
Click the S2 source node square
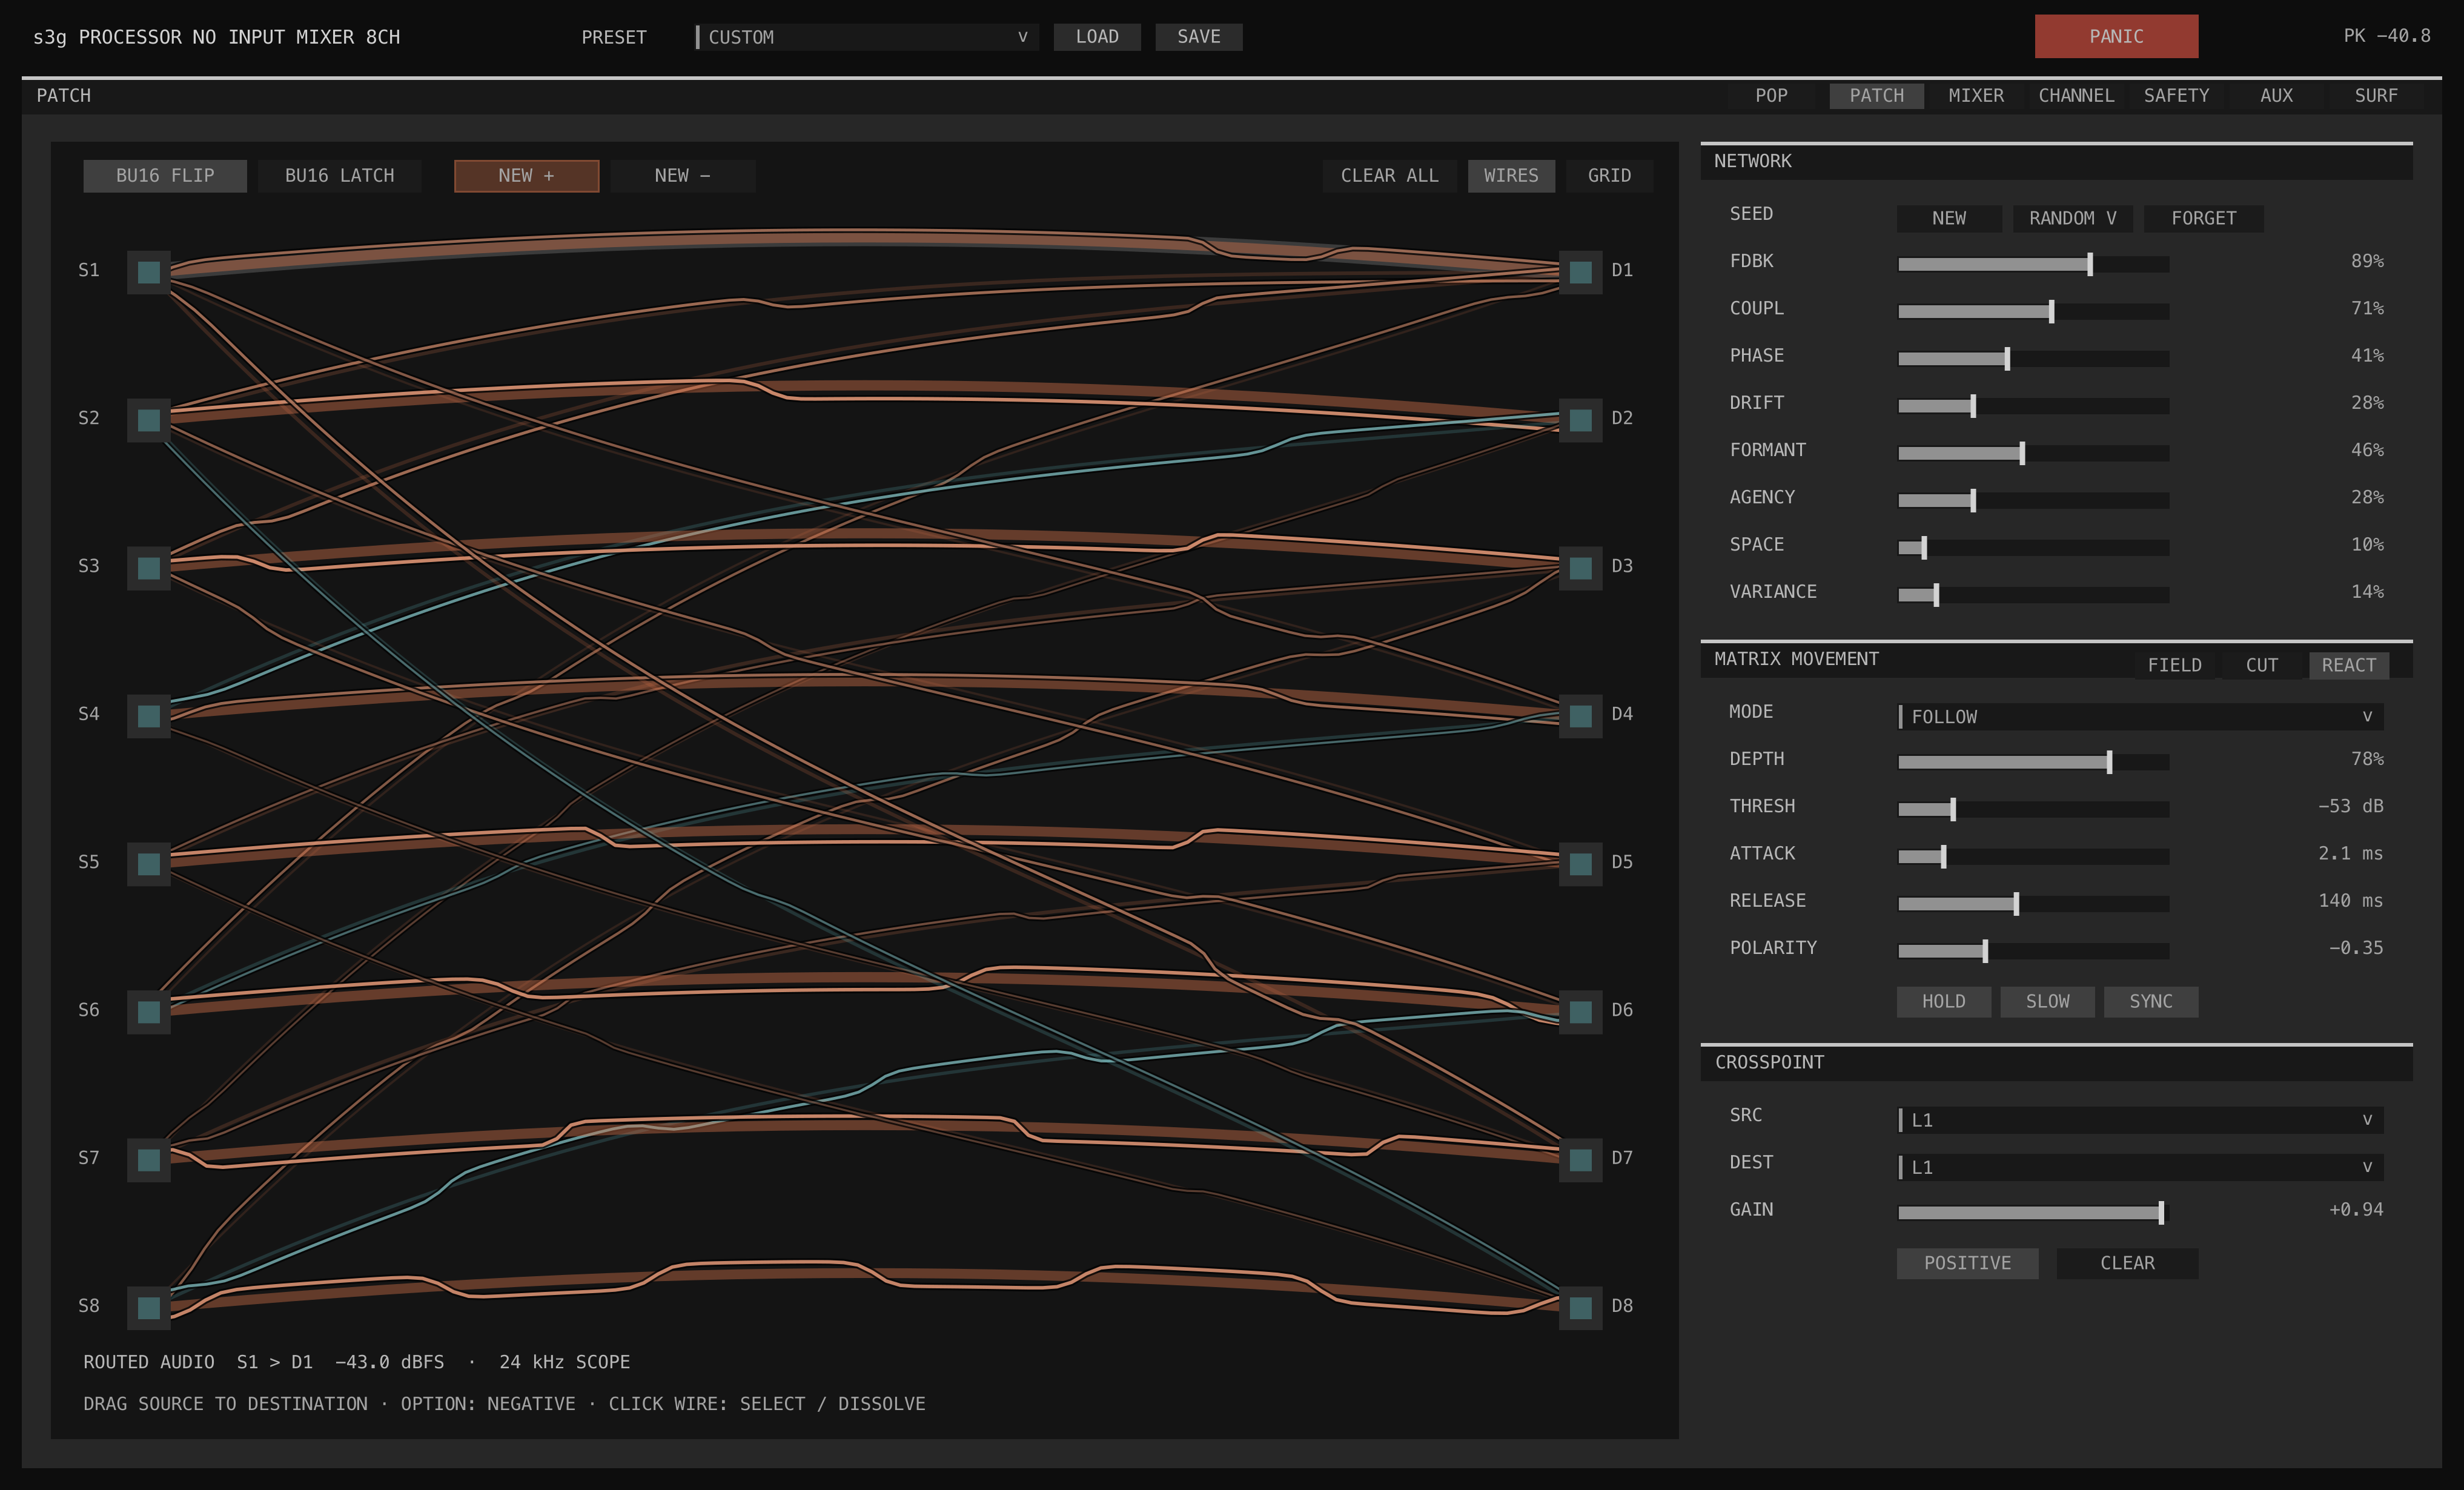tap(149, 419)
